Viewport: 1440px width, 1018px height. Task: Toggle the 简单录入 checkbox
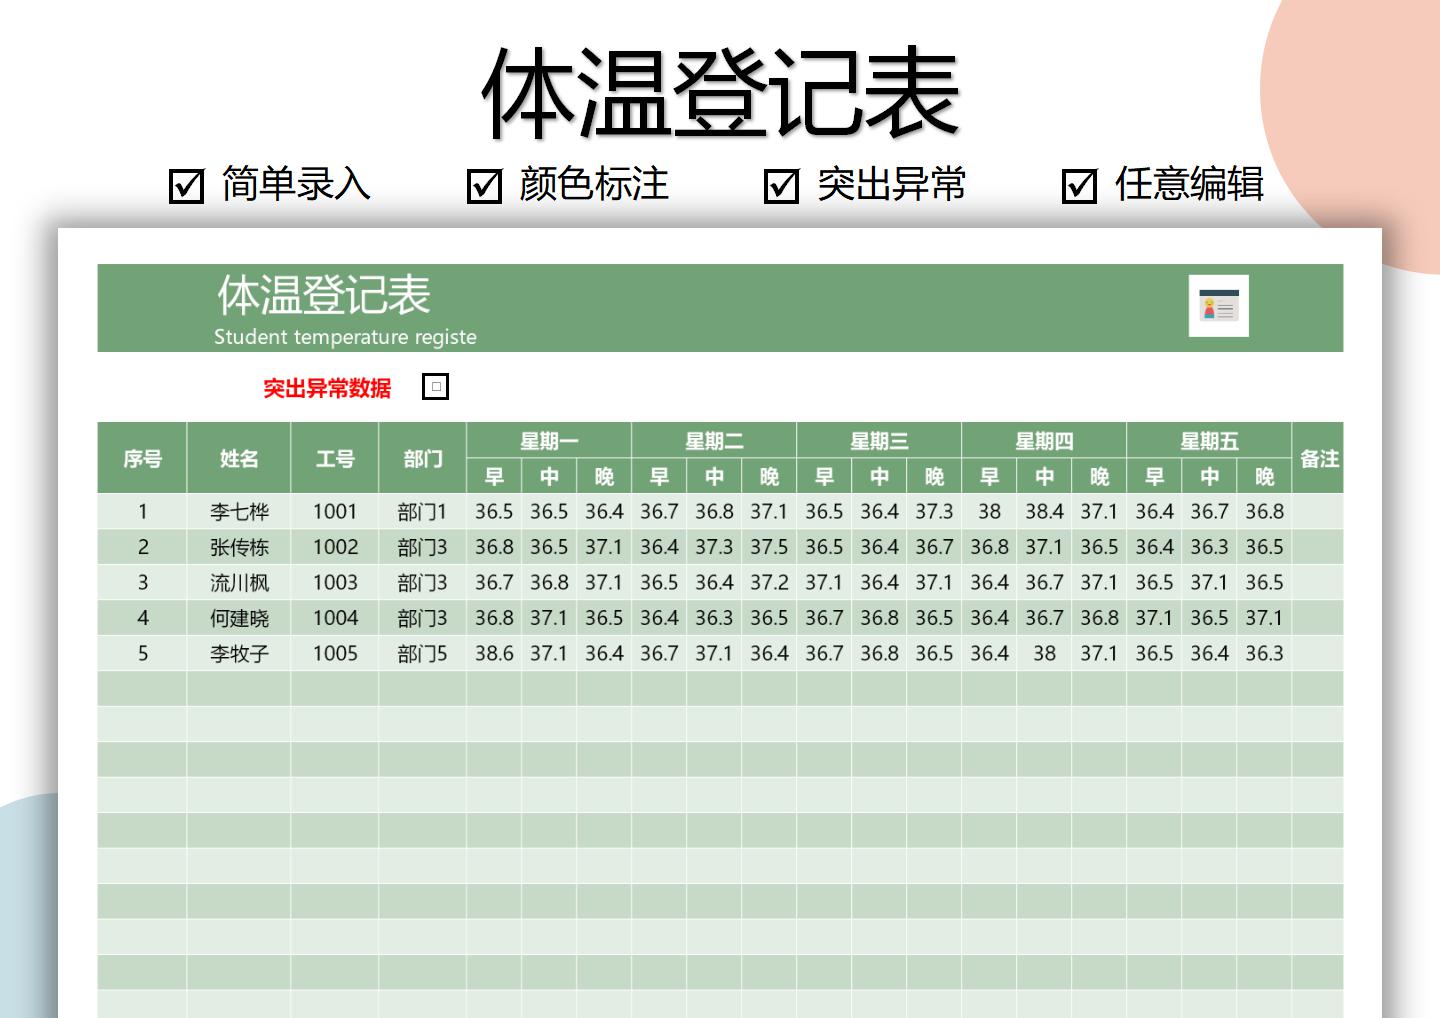pyautogui.click(x=185, y=184)
